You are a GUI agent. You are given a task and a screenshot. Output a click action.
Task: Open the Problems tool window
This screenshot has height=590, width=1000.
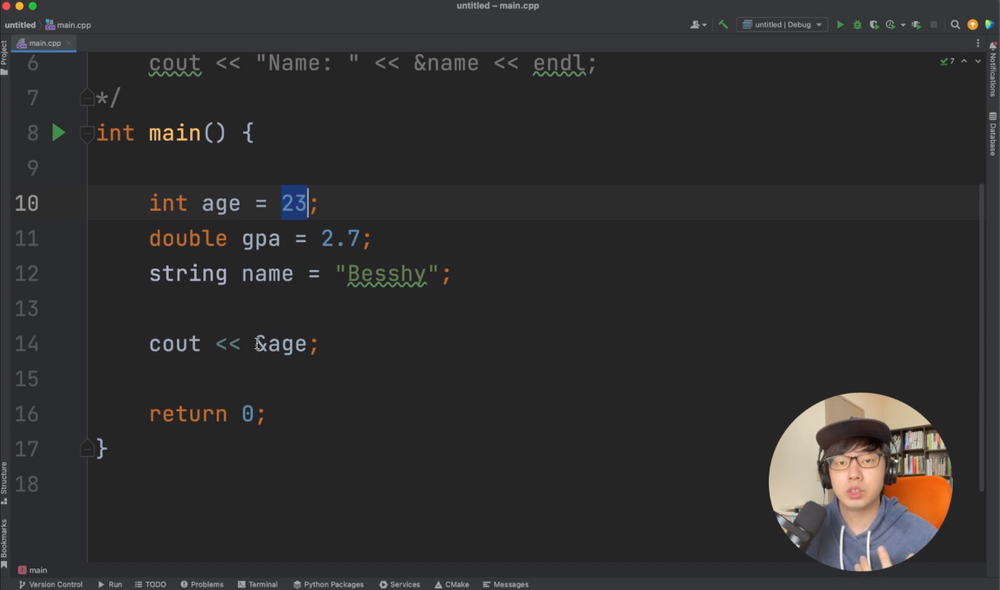(202, 584)
